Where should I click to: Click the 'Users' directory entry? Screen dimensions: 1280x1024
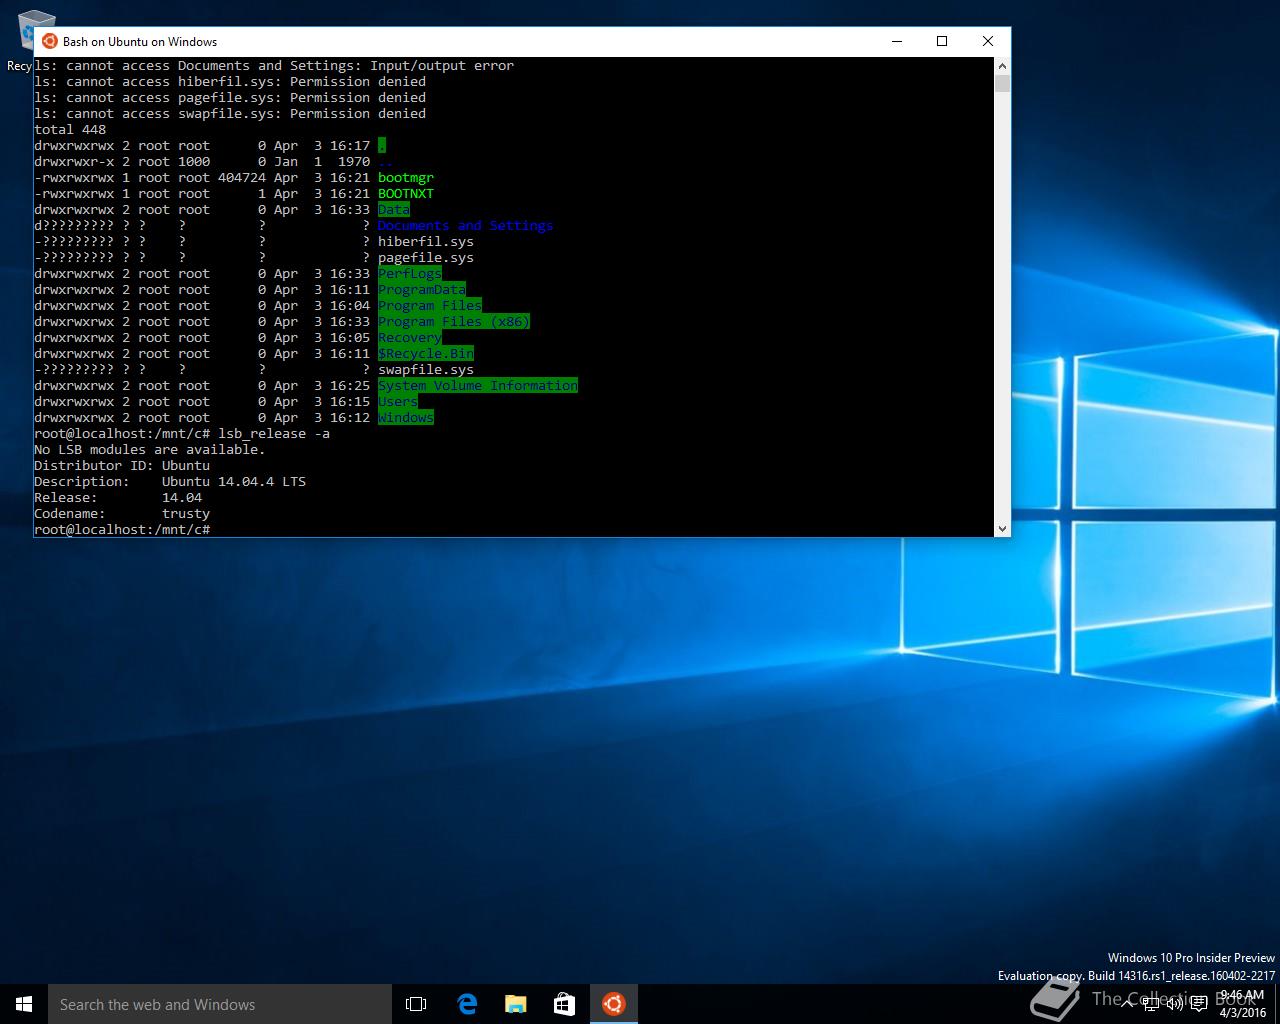(398, 401)
